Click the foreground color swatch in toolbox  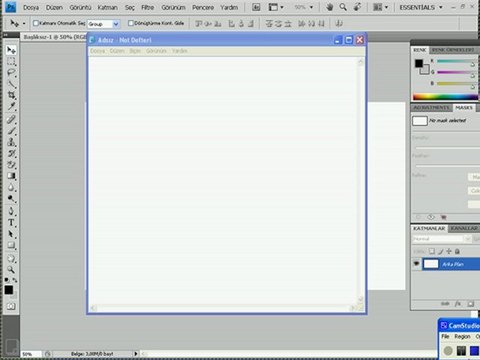(x=9, y=290)
